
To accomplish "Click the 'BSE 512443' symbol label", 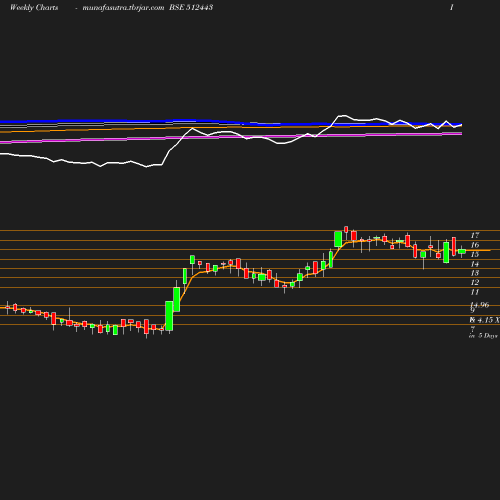I will pos(191,7).
